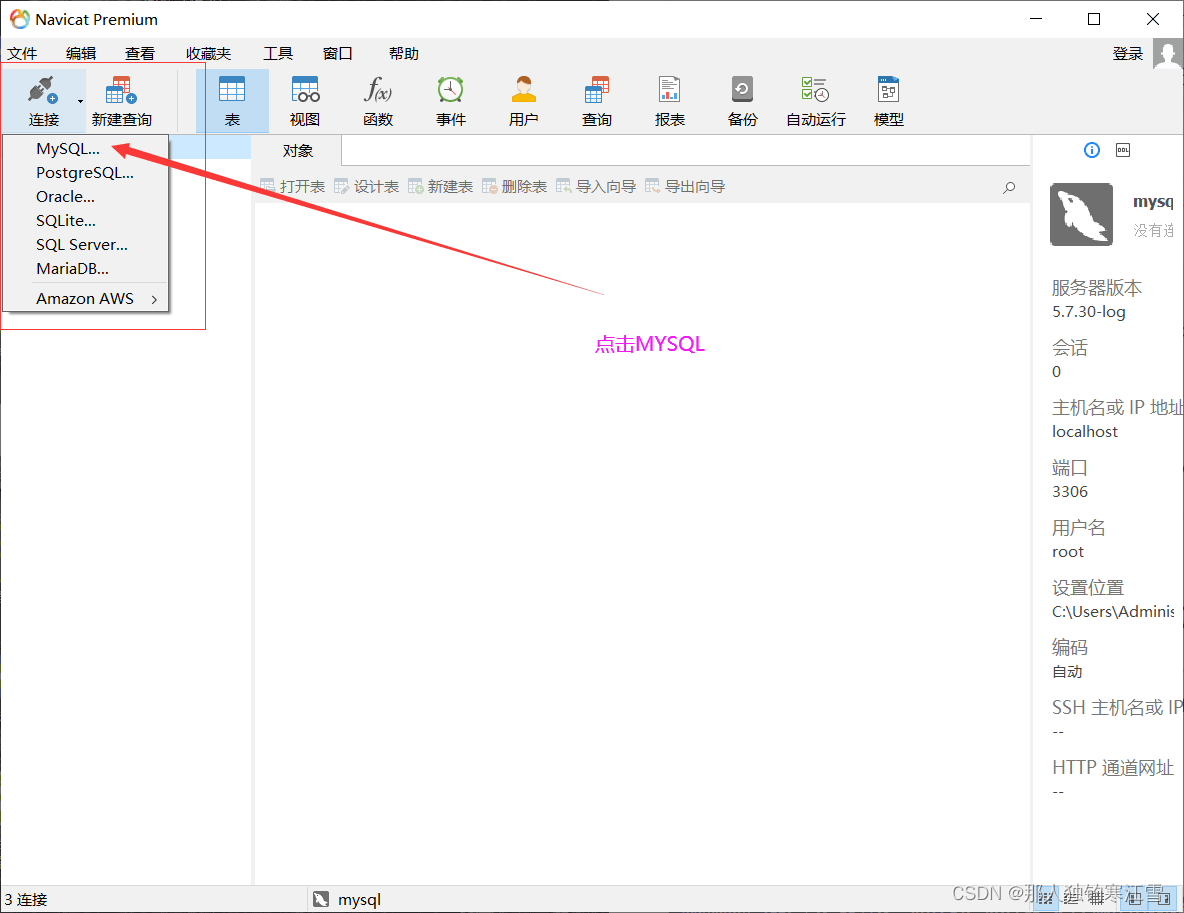This screenshot has width=1184, height=913.
Task: Click the mysql dolphin connection thumbnail
Action: (x=1081, y=214)
